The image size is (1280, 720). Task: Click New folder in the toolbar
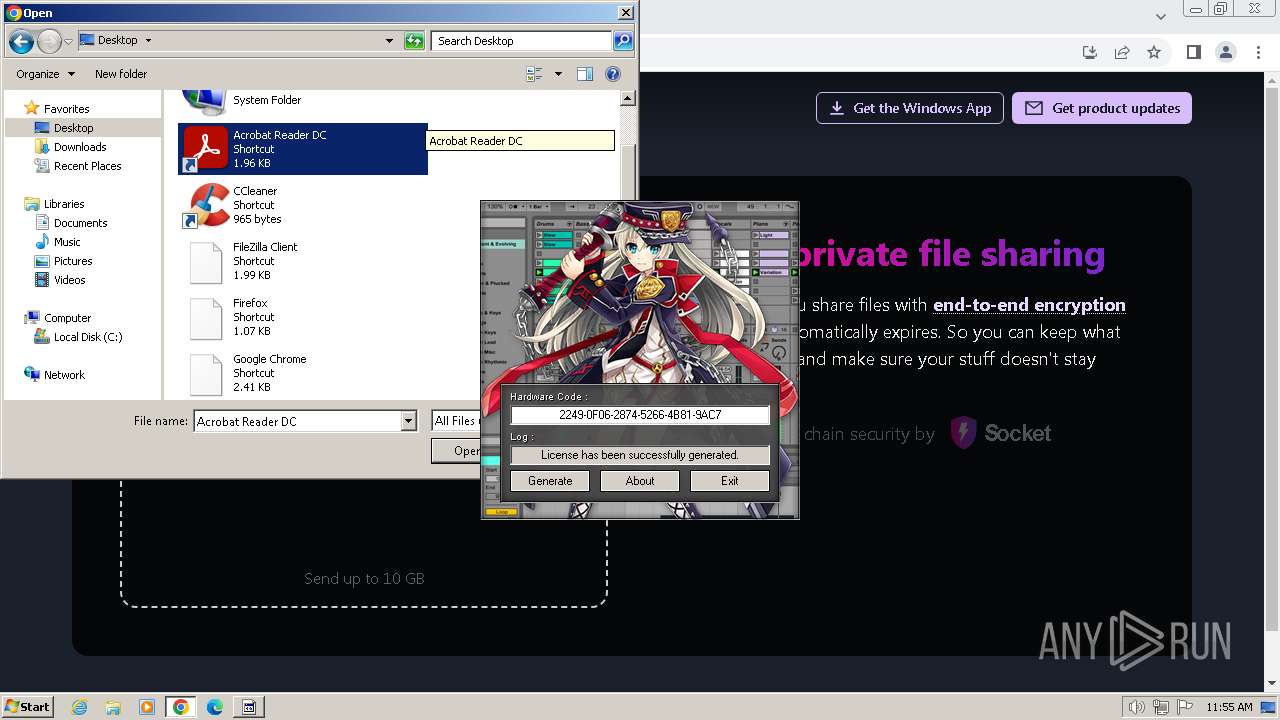click(121, 74)
